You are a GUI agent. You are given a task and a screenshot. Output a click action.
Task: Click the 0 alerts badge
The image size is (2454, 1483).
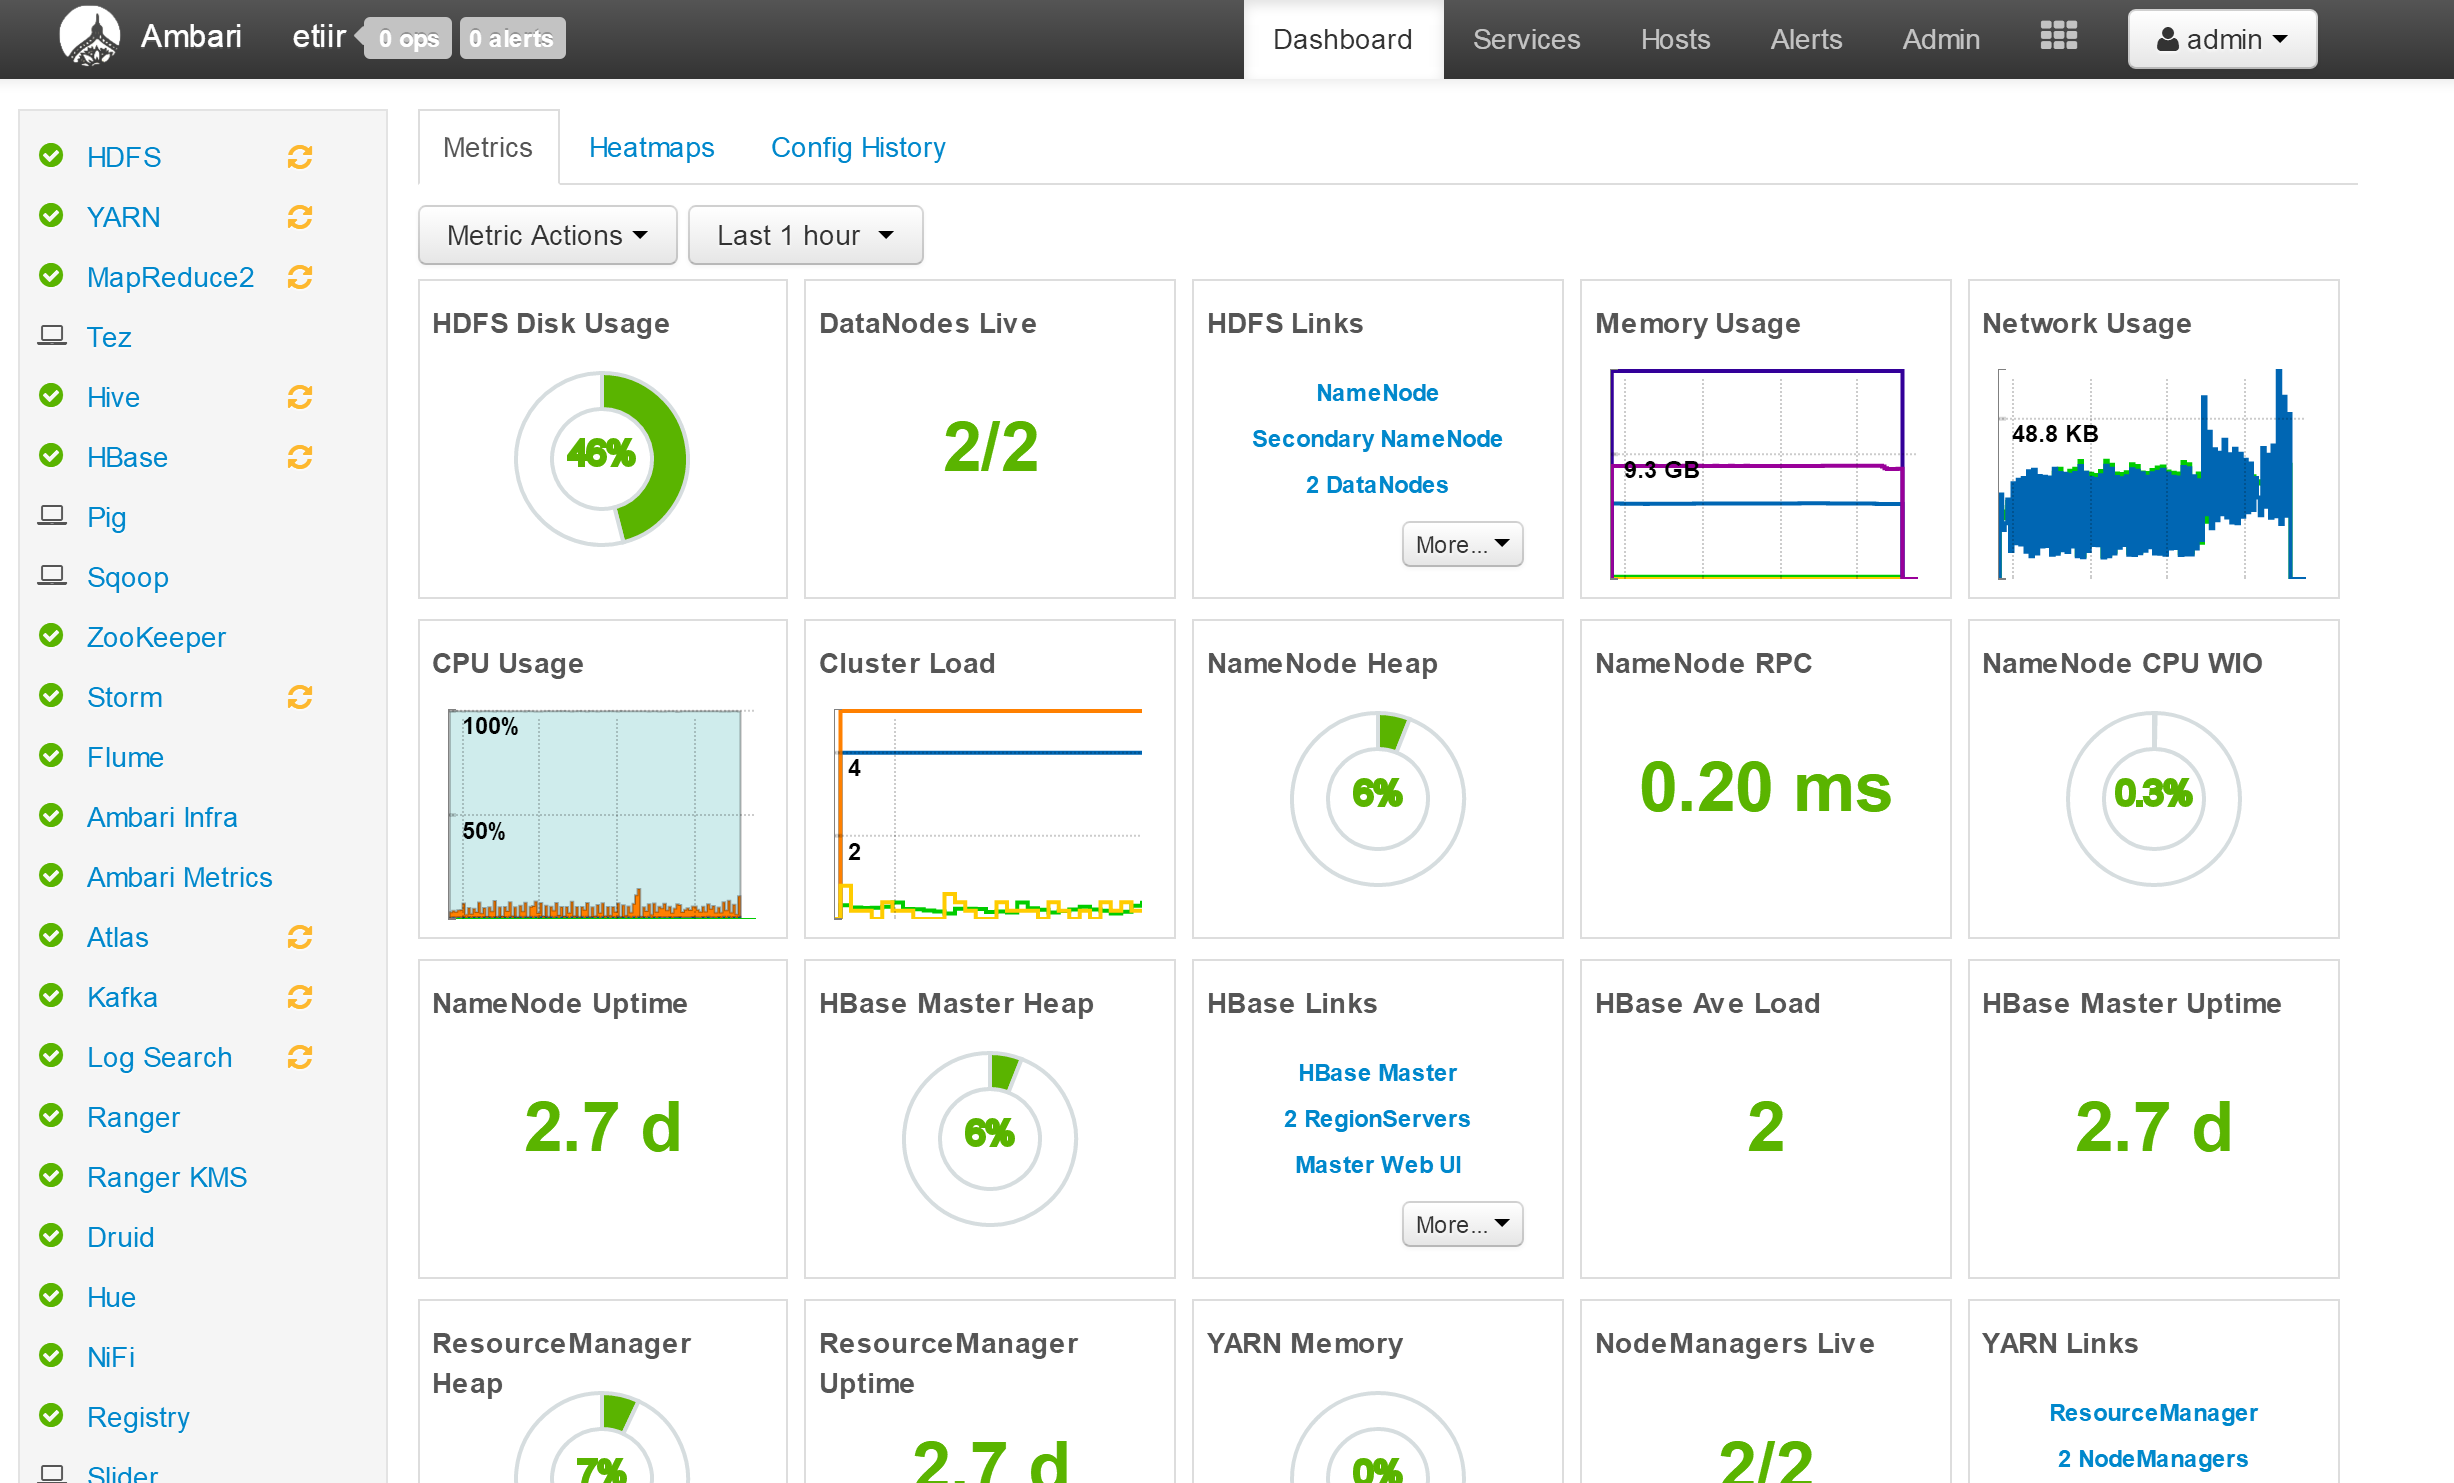512,39
